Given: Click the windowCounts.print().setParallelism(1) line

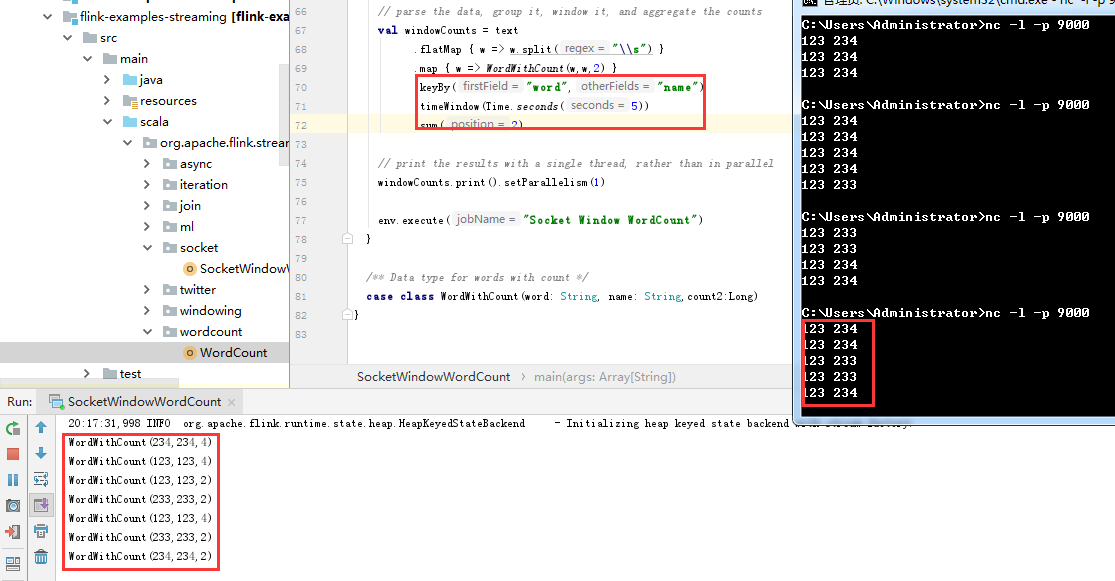Looking at the screenshot, I should point(491,183).
